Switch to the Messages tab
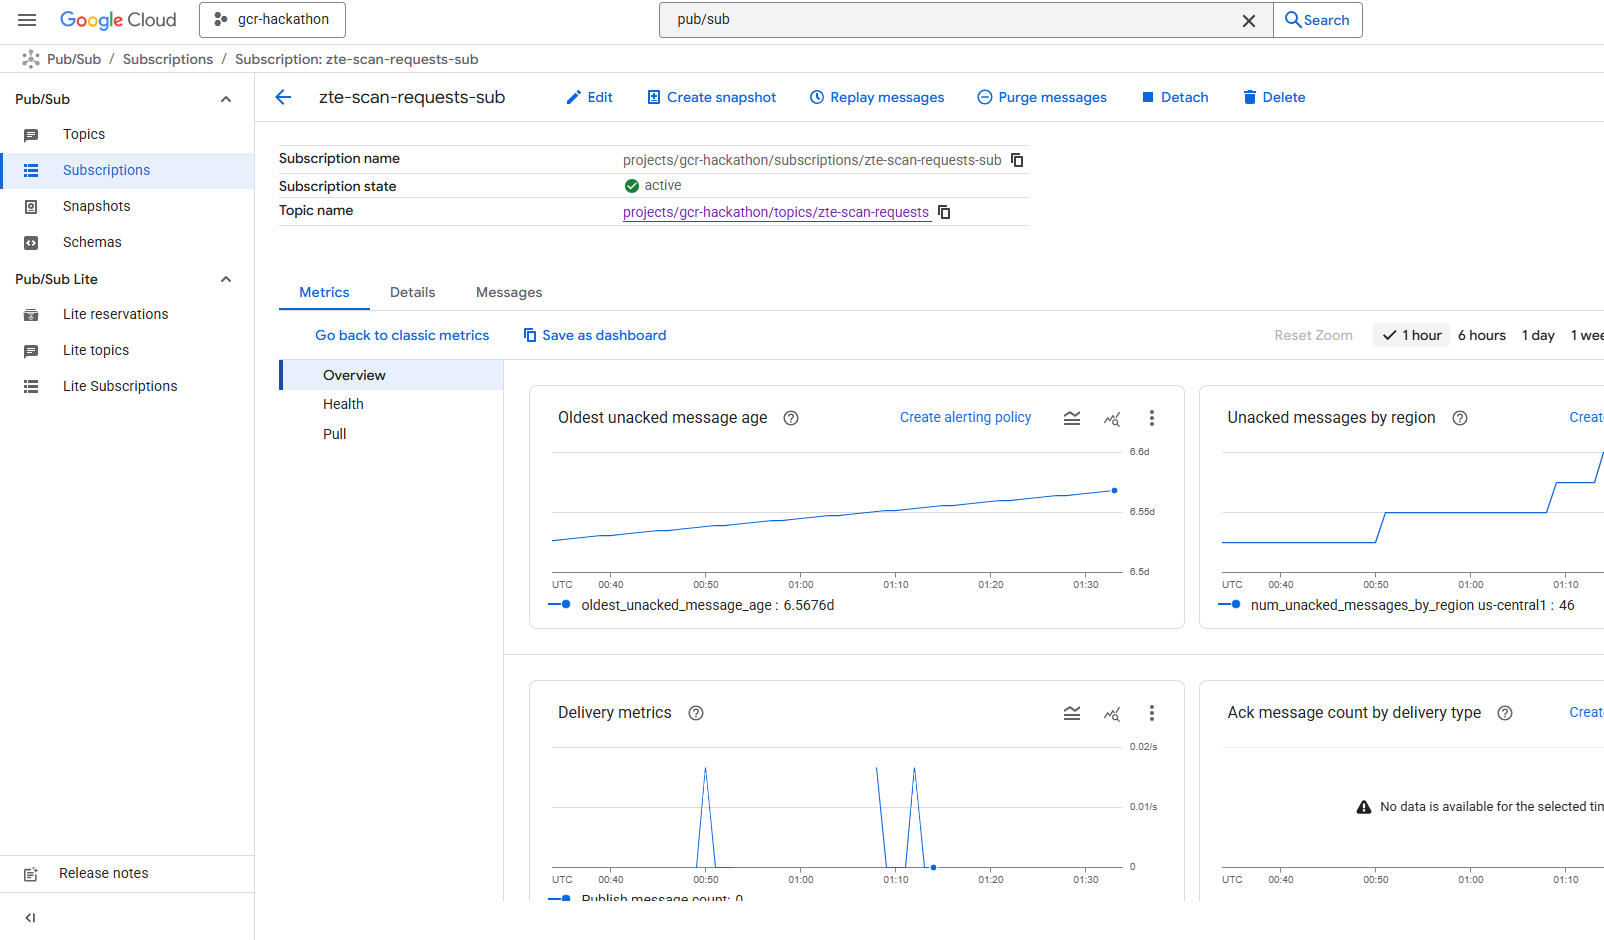 click(509, 292)
